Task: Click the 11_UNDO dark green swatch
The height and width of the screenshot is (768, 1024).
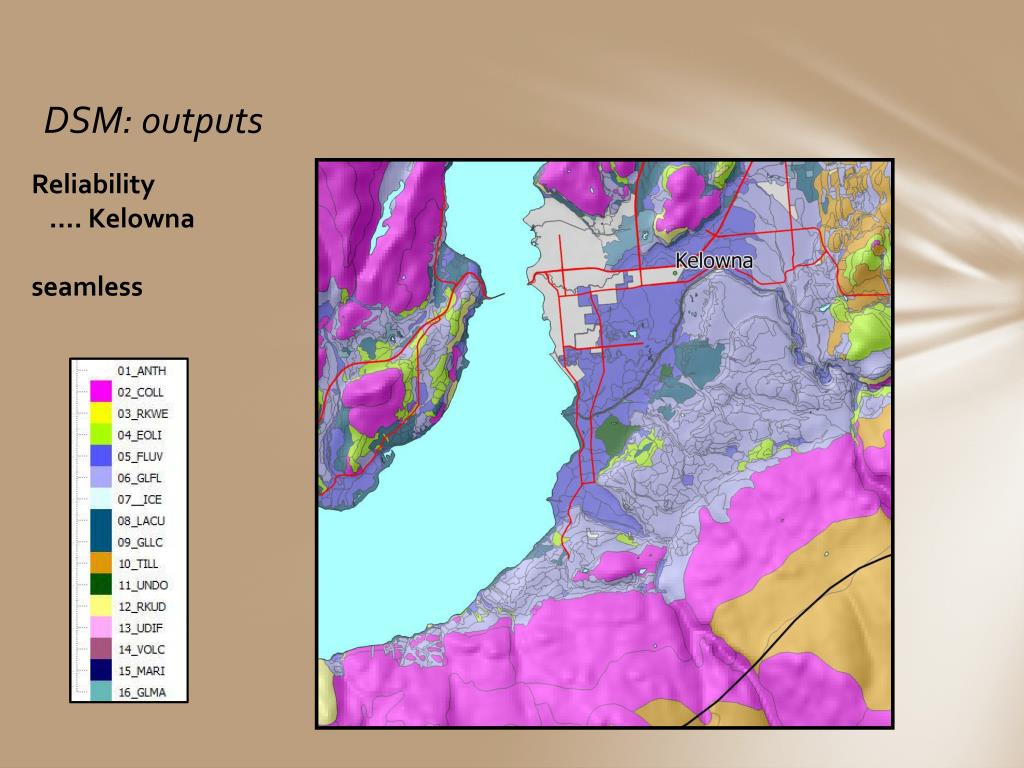Action: point(101,585)
